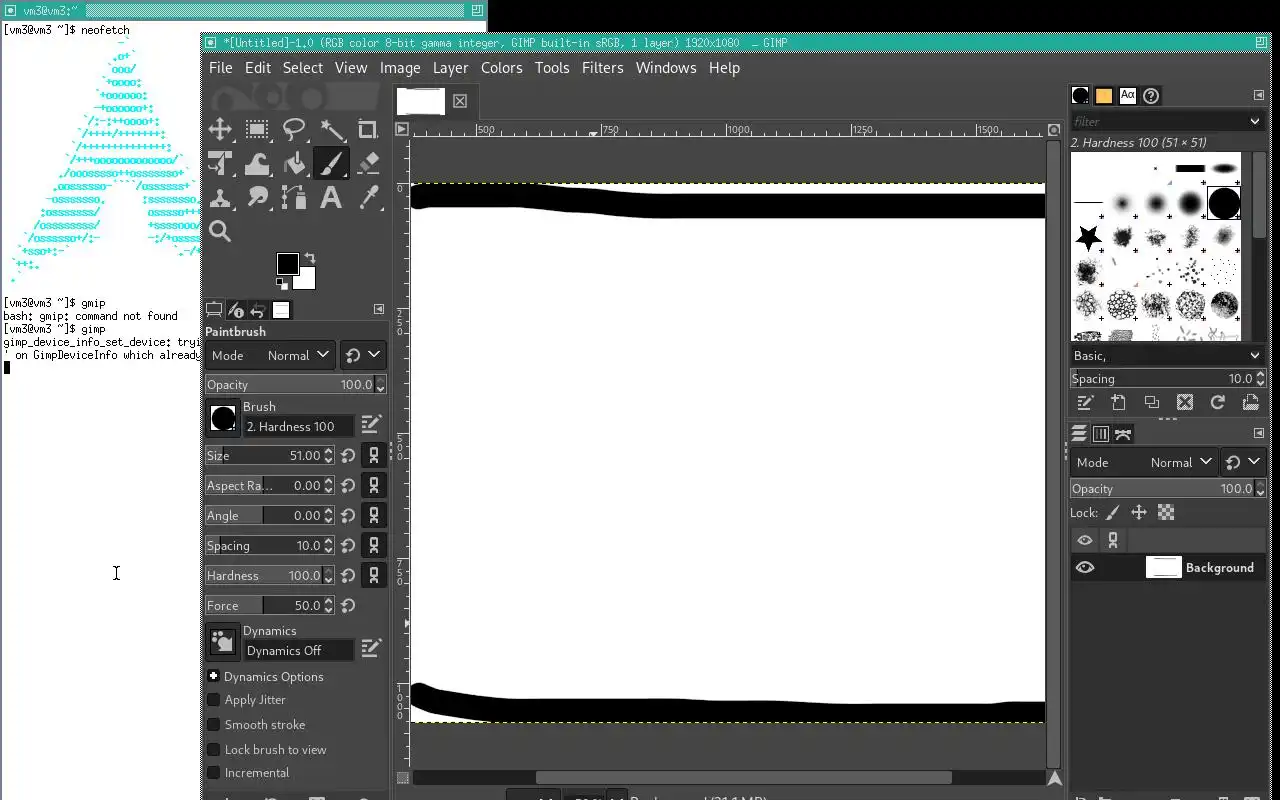The width and height of the screenshot is (1280, 800).
Task: Open the dynamics editor next to Dynamics Off
Action: click(x=371, y=648)
